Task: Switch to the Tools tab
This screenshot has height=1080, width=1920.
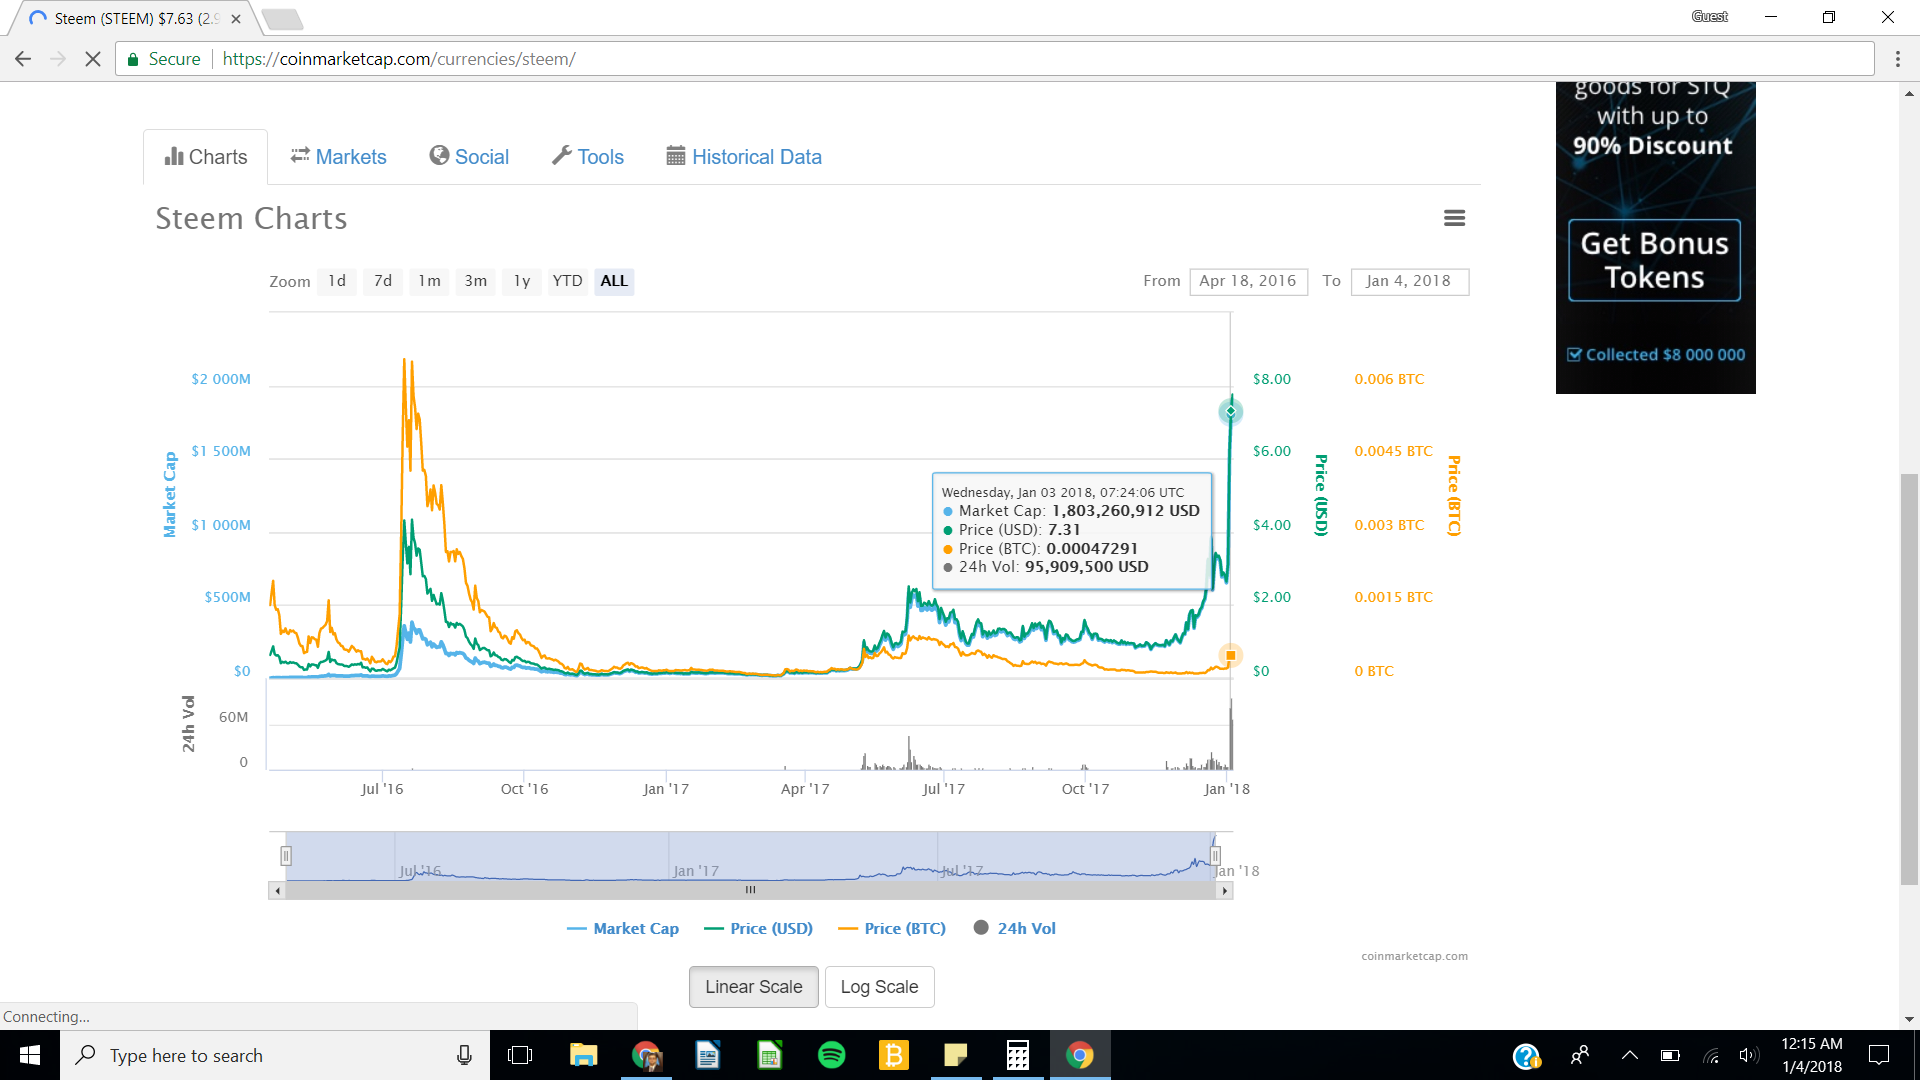Action: [588, 157]
